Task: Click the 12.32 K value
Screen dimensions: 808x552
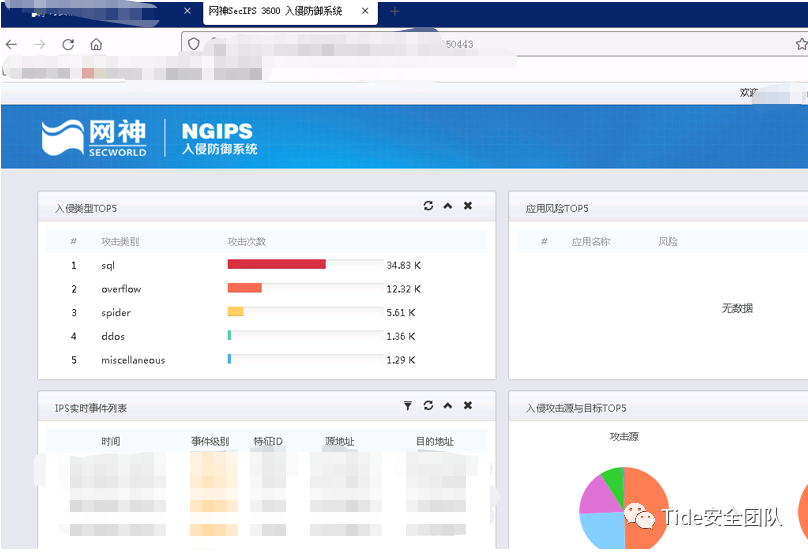Action: pyautogui.click(x=403, y=289)
